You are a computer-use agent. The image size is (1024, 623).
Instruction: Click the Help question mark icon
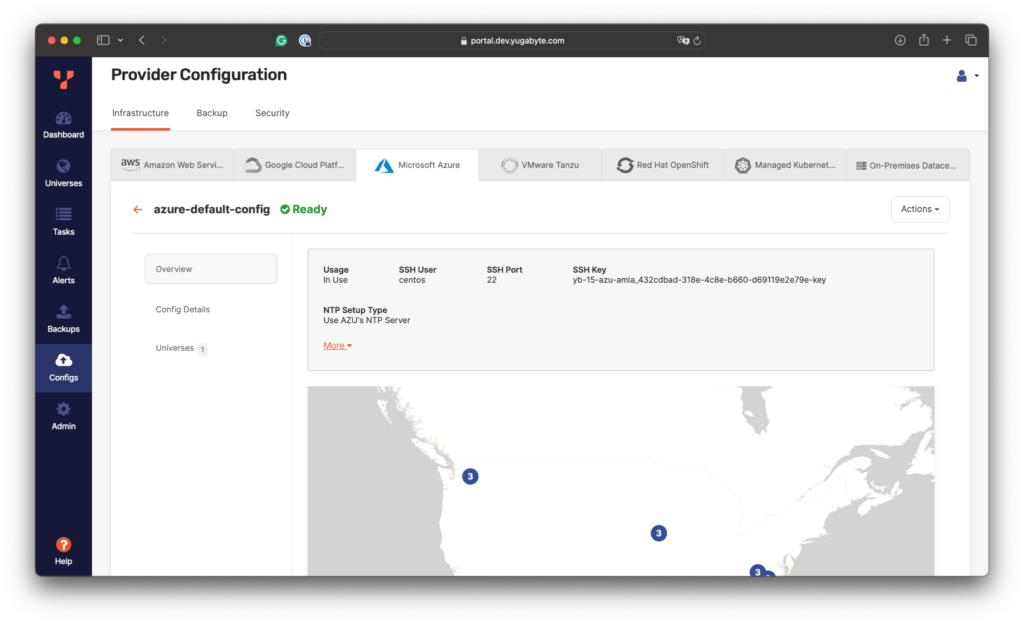tap(63, 545)
